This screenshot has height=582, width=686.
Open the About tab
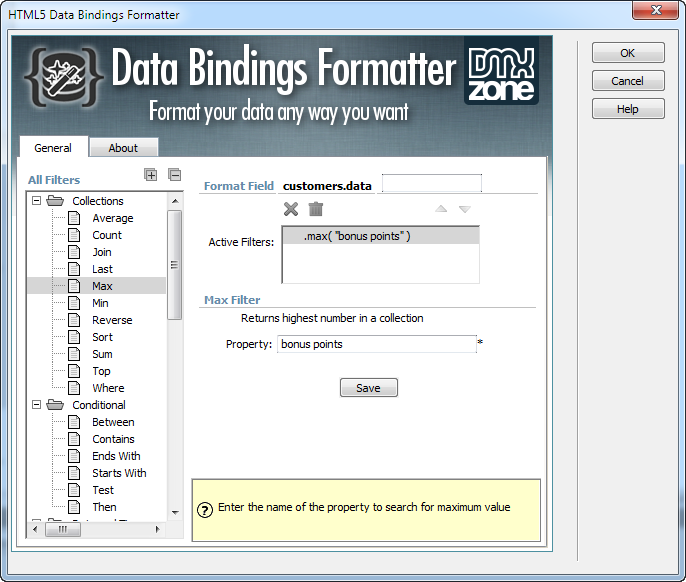point(123,148)
